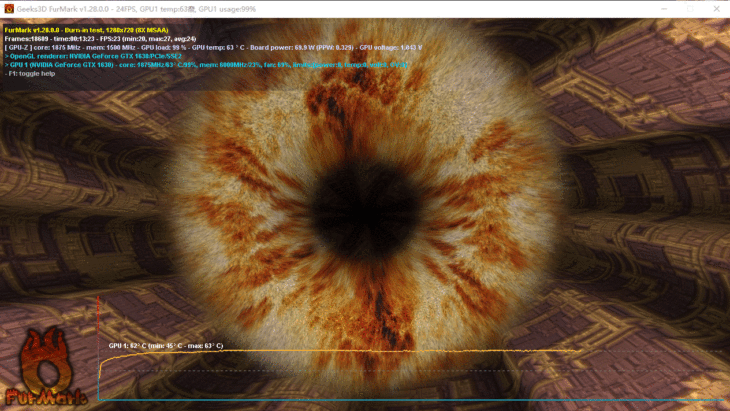Screen dimensions: 730x411
Task: Click the orange GPU temperature graph line
Action: 340,351
